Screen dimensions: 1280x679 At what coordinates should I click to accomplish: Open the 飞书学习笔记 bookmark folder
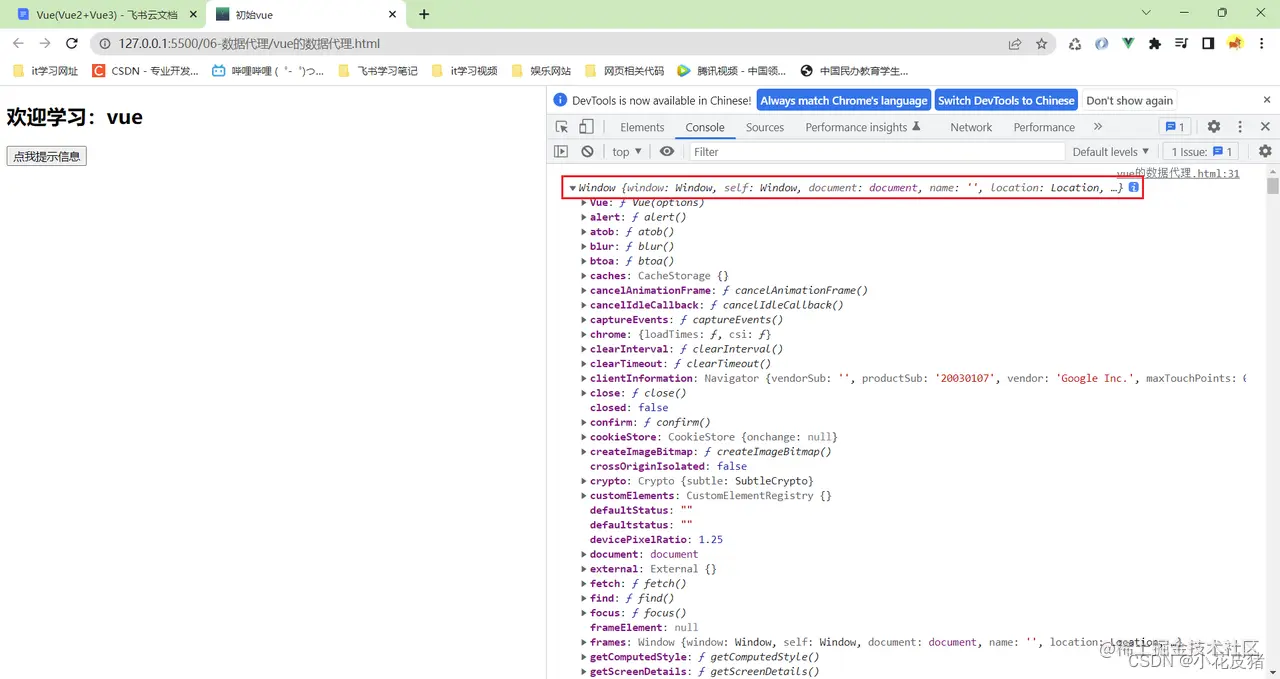click(x=379, y=71)
